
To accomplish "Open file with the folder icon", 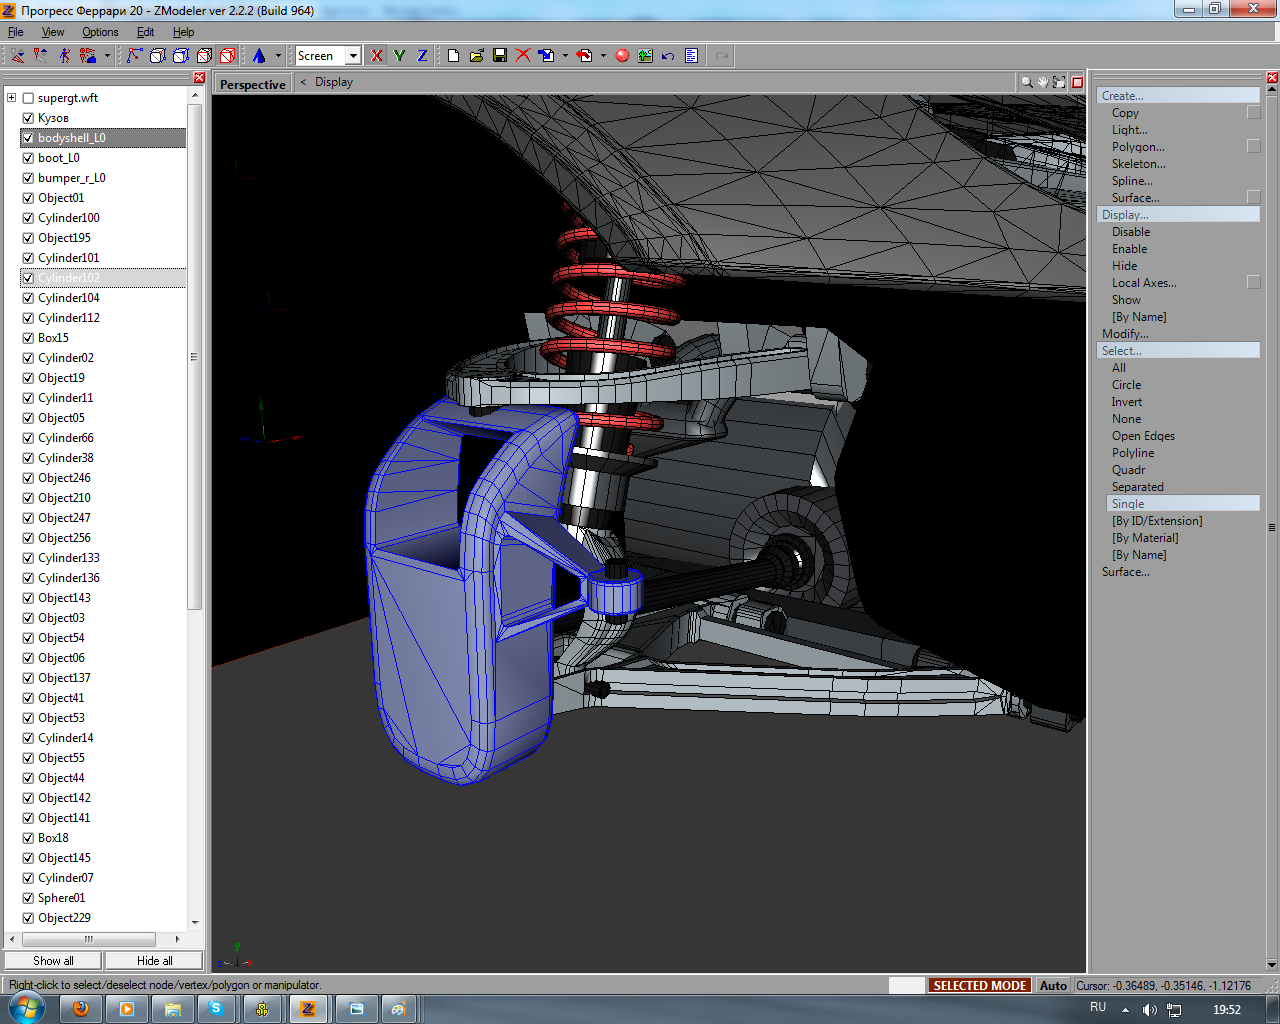I will 477,56.
